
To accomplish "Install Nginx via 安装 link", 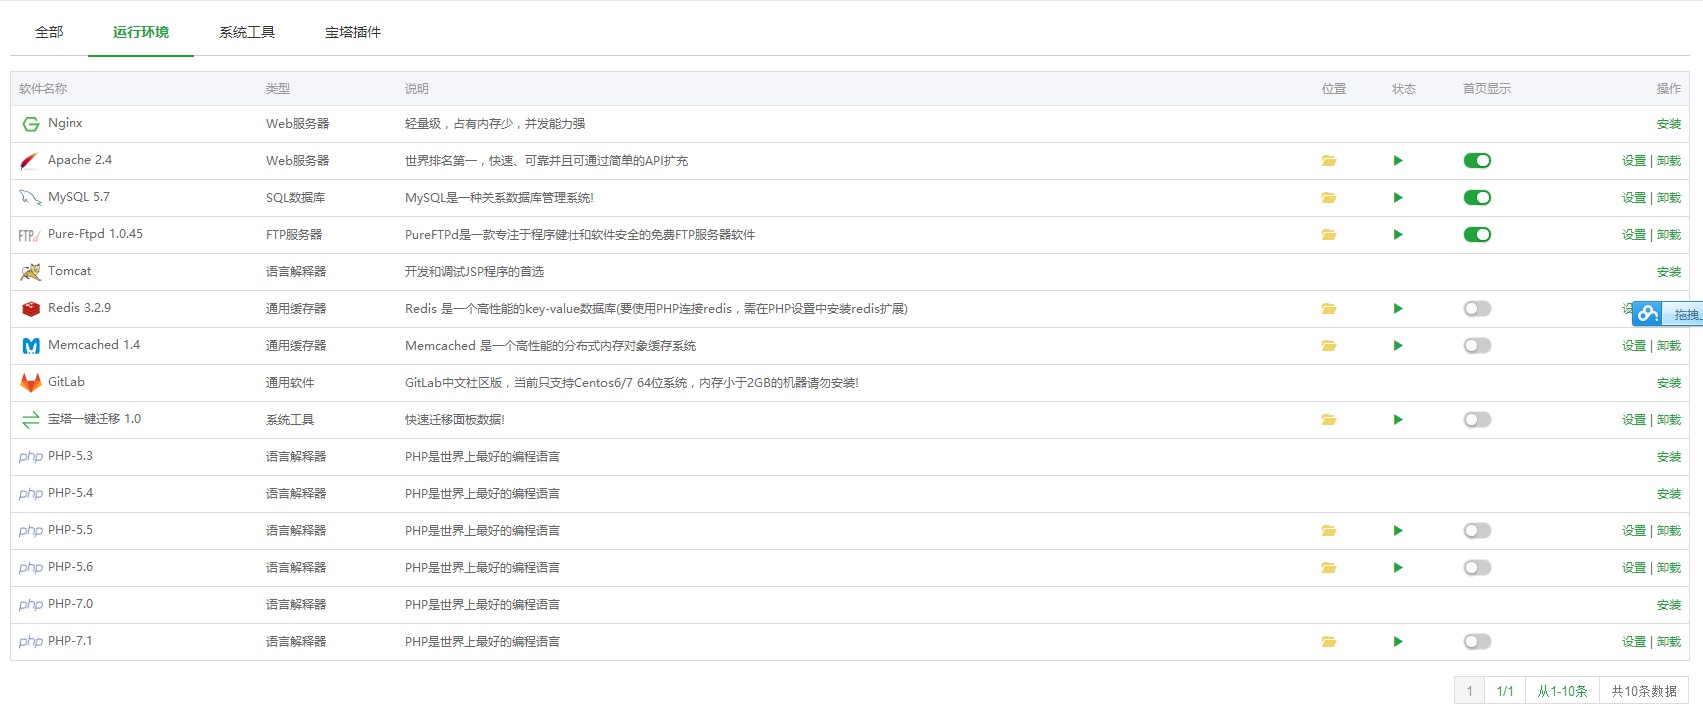I will coord(1669,124).
